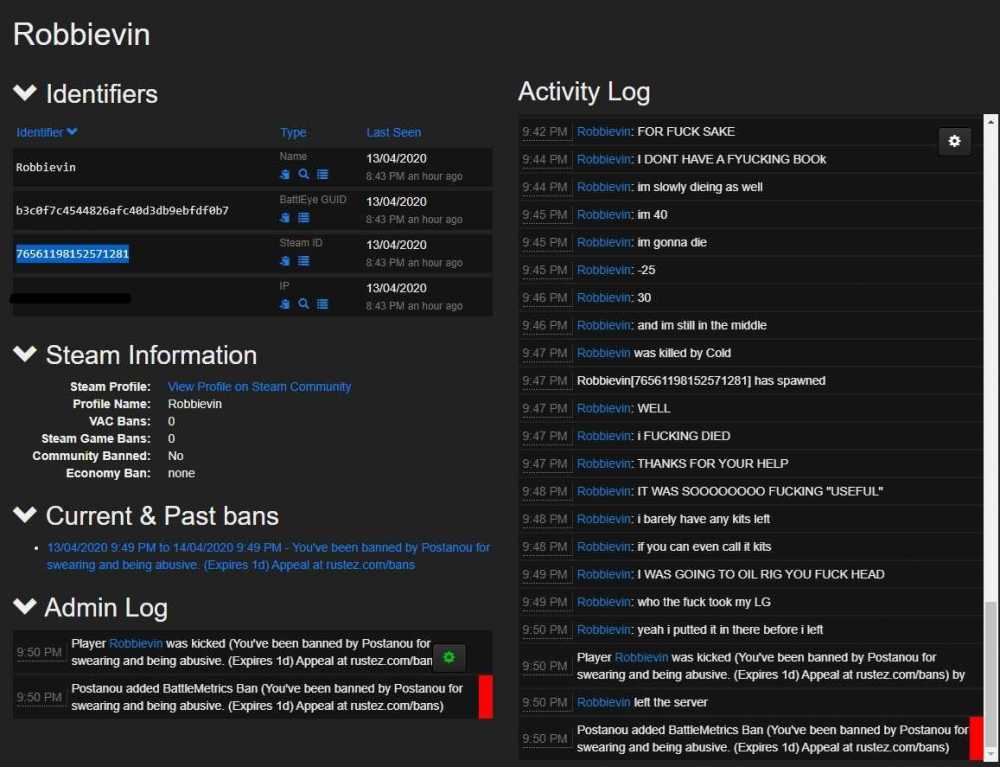Image resolution: width=1000 pixels, height=767 pixels.
Task: Open Activity Log settings gear
Action: coord(954,142)
